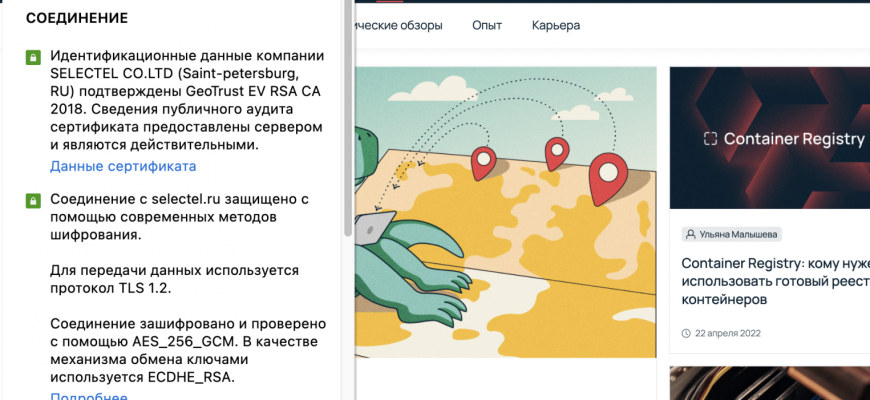The width and height of the screenshot is (870, 400).
Task: Click the clock icon next to 22 апреля 2022
Action: coord(686,333)
